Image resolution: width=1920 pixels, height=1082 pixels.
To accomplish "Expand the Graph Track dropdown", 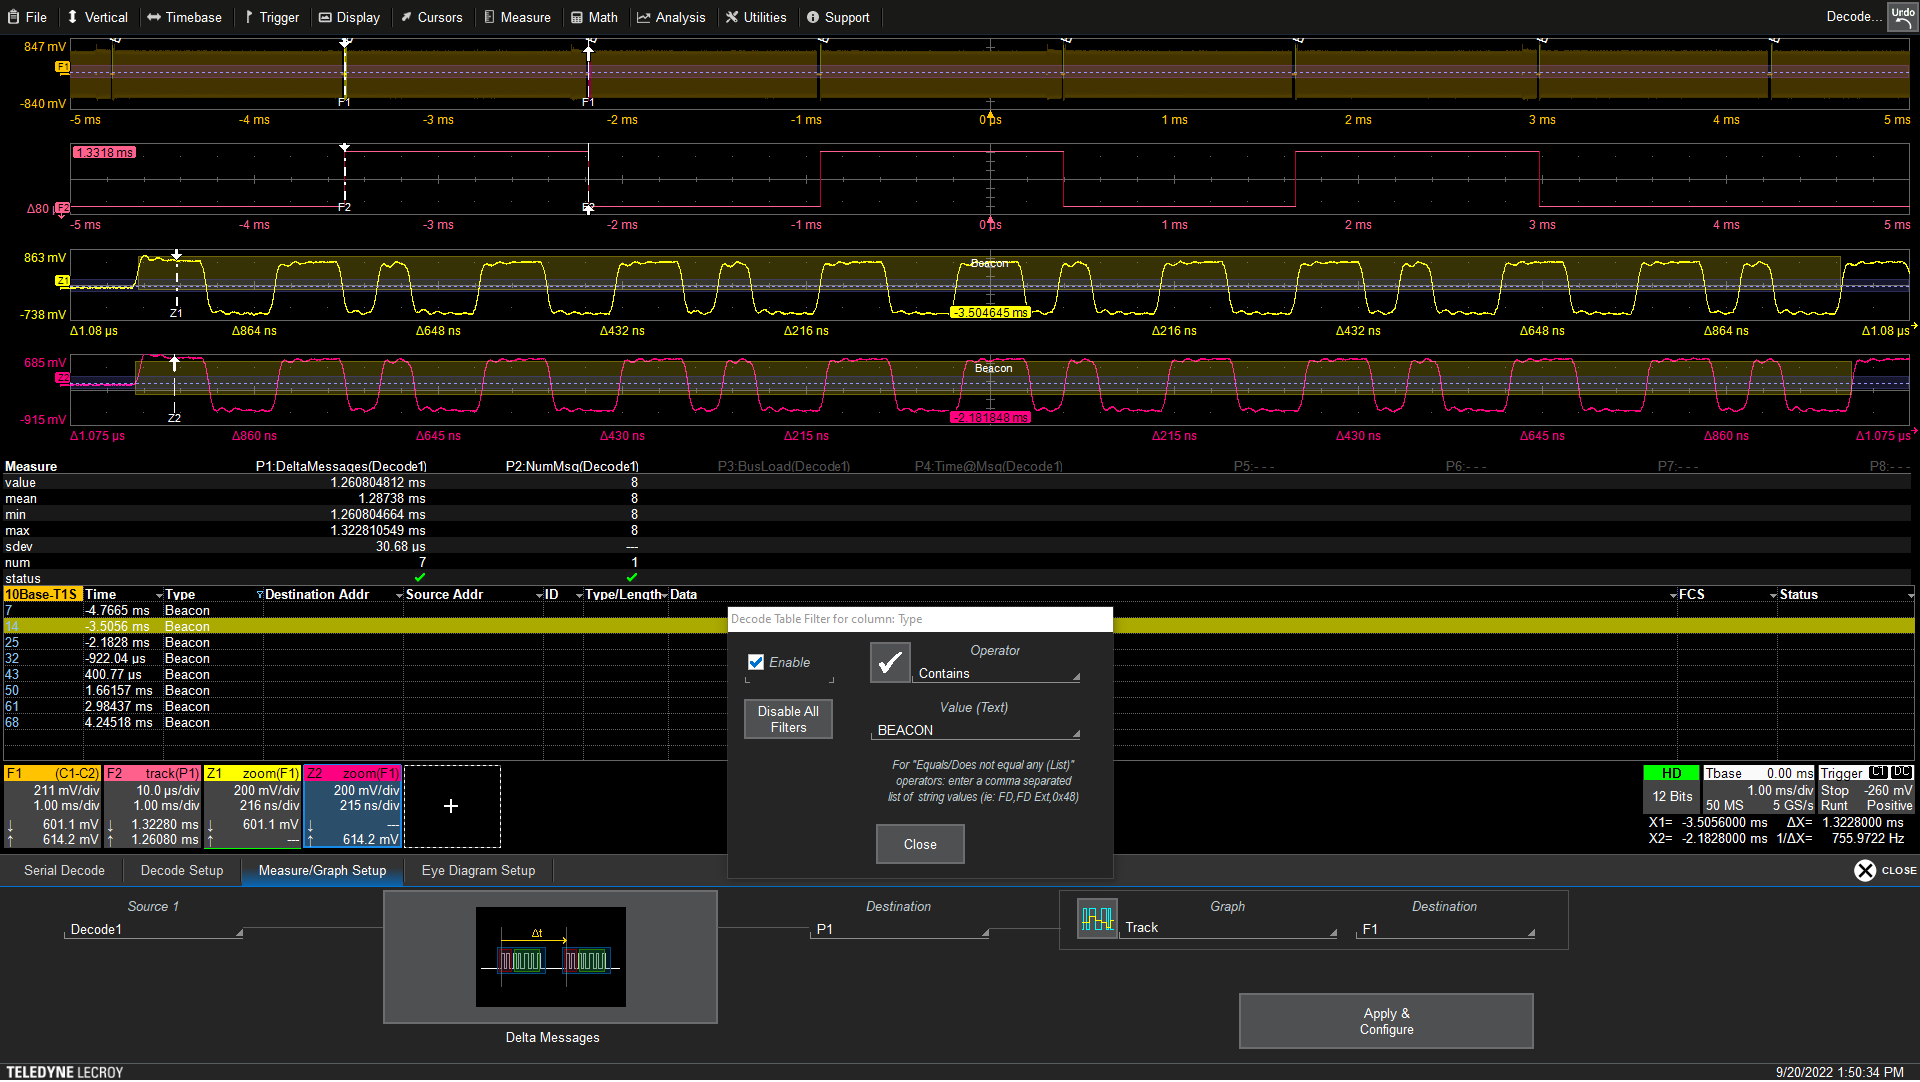I will (x=1230, y=928).
